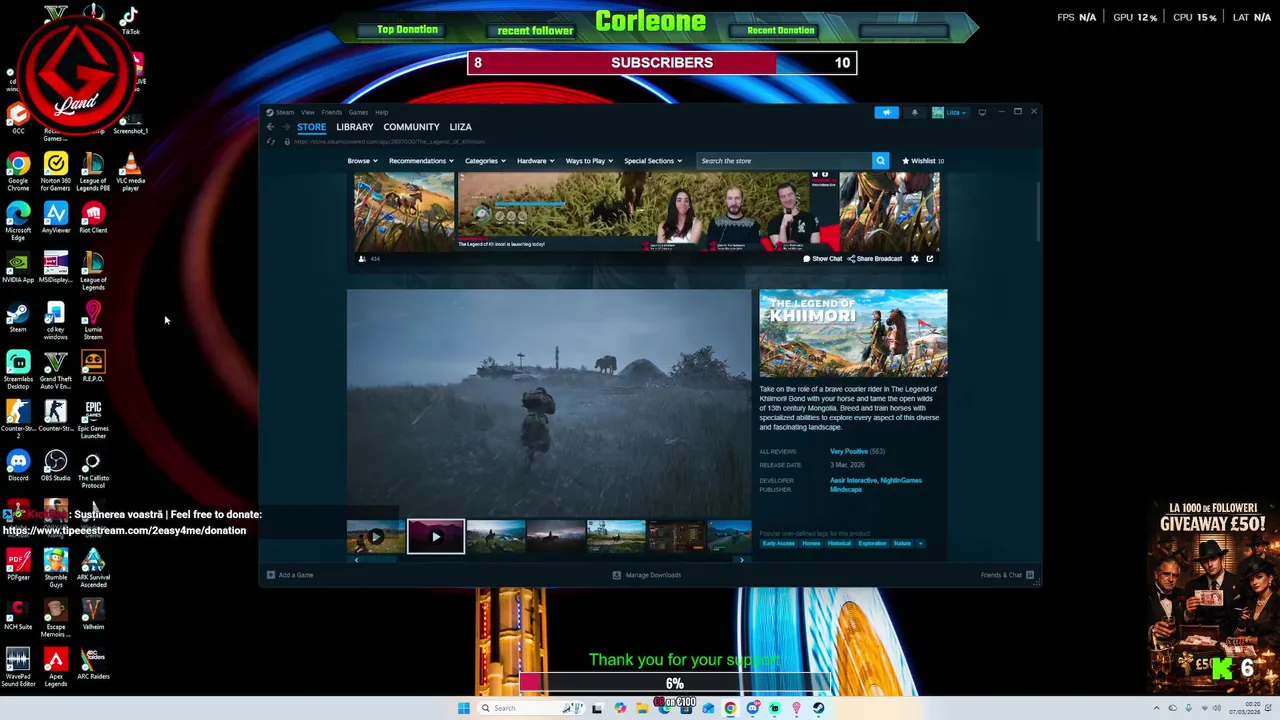The height and width of the screenshot is (720, 1280).
Task: Click the Steam page vertical scrollbar
Action: [x=1038, y=210]
